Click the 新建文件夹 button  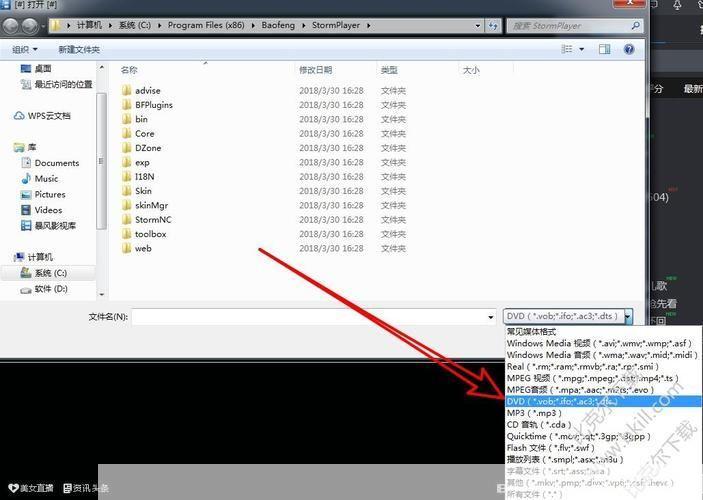79,49
